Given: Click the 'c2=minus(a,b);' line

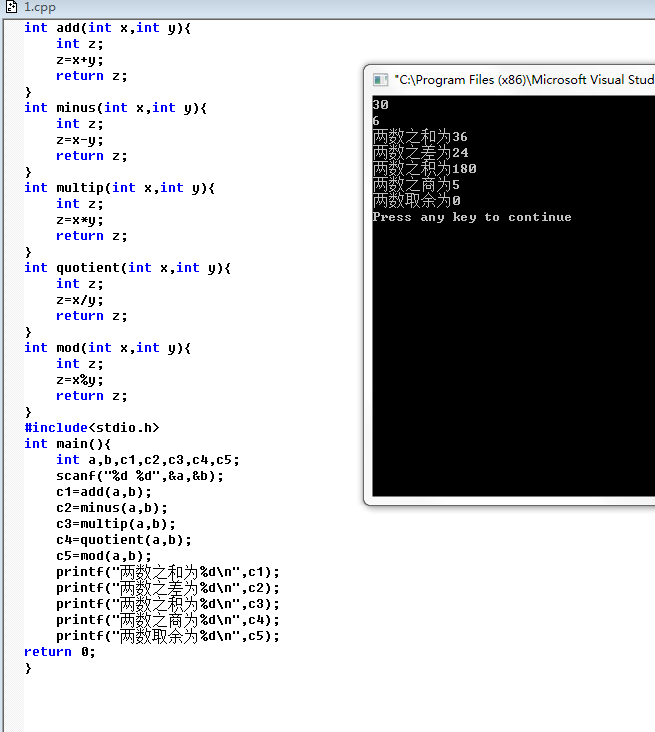Looking at the screenshot, I should (112, 507).
